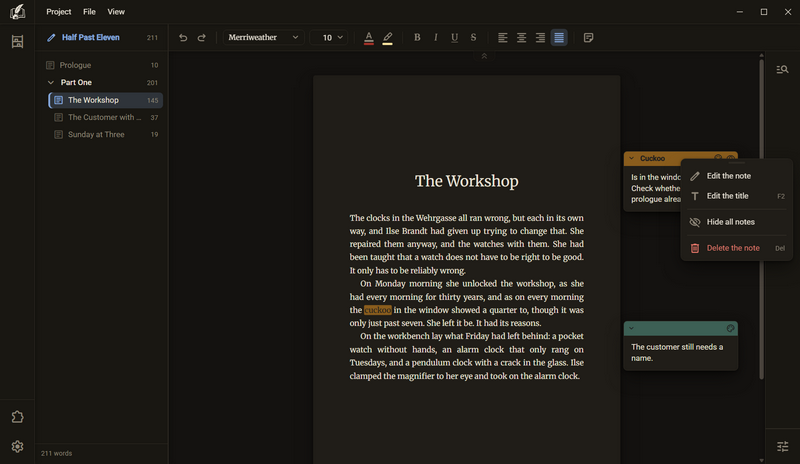800x464 pixels.
Task: Open The Customer with... chapter
Action: (106, 117)
